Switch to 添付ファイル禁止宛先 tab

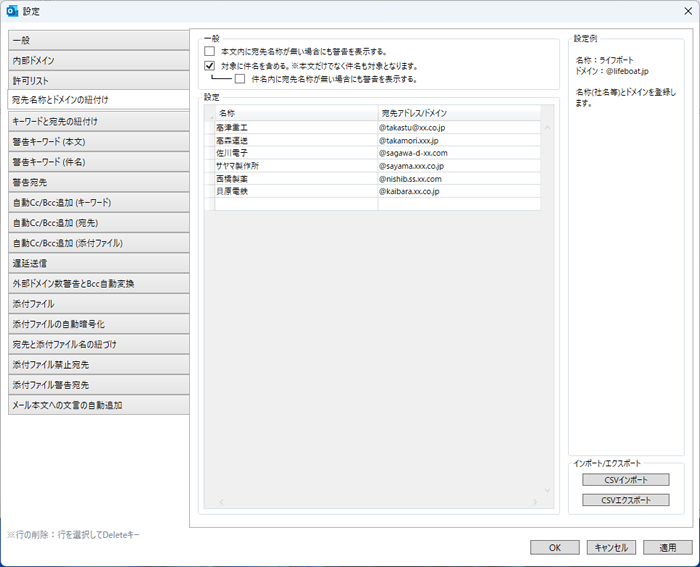(99, 365)
